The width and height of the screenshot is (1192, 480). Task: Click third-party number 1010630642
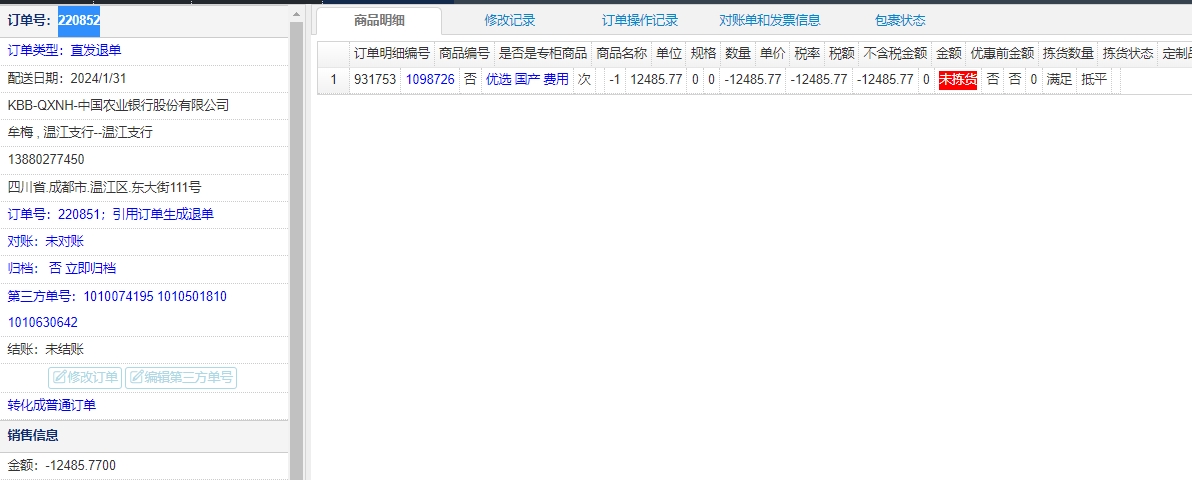click(x=43, y=323)
